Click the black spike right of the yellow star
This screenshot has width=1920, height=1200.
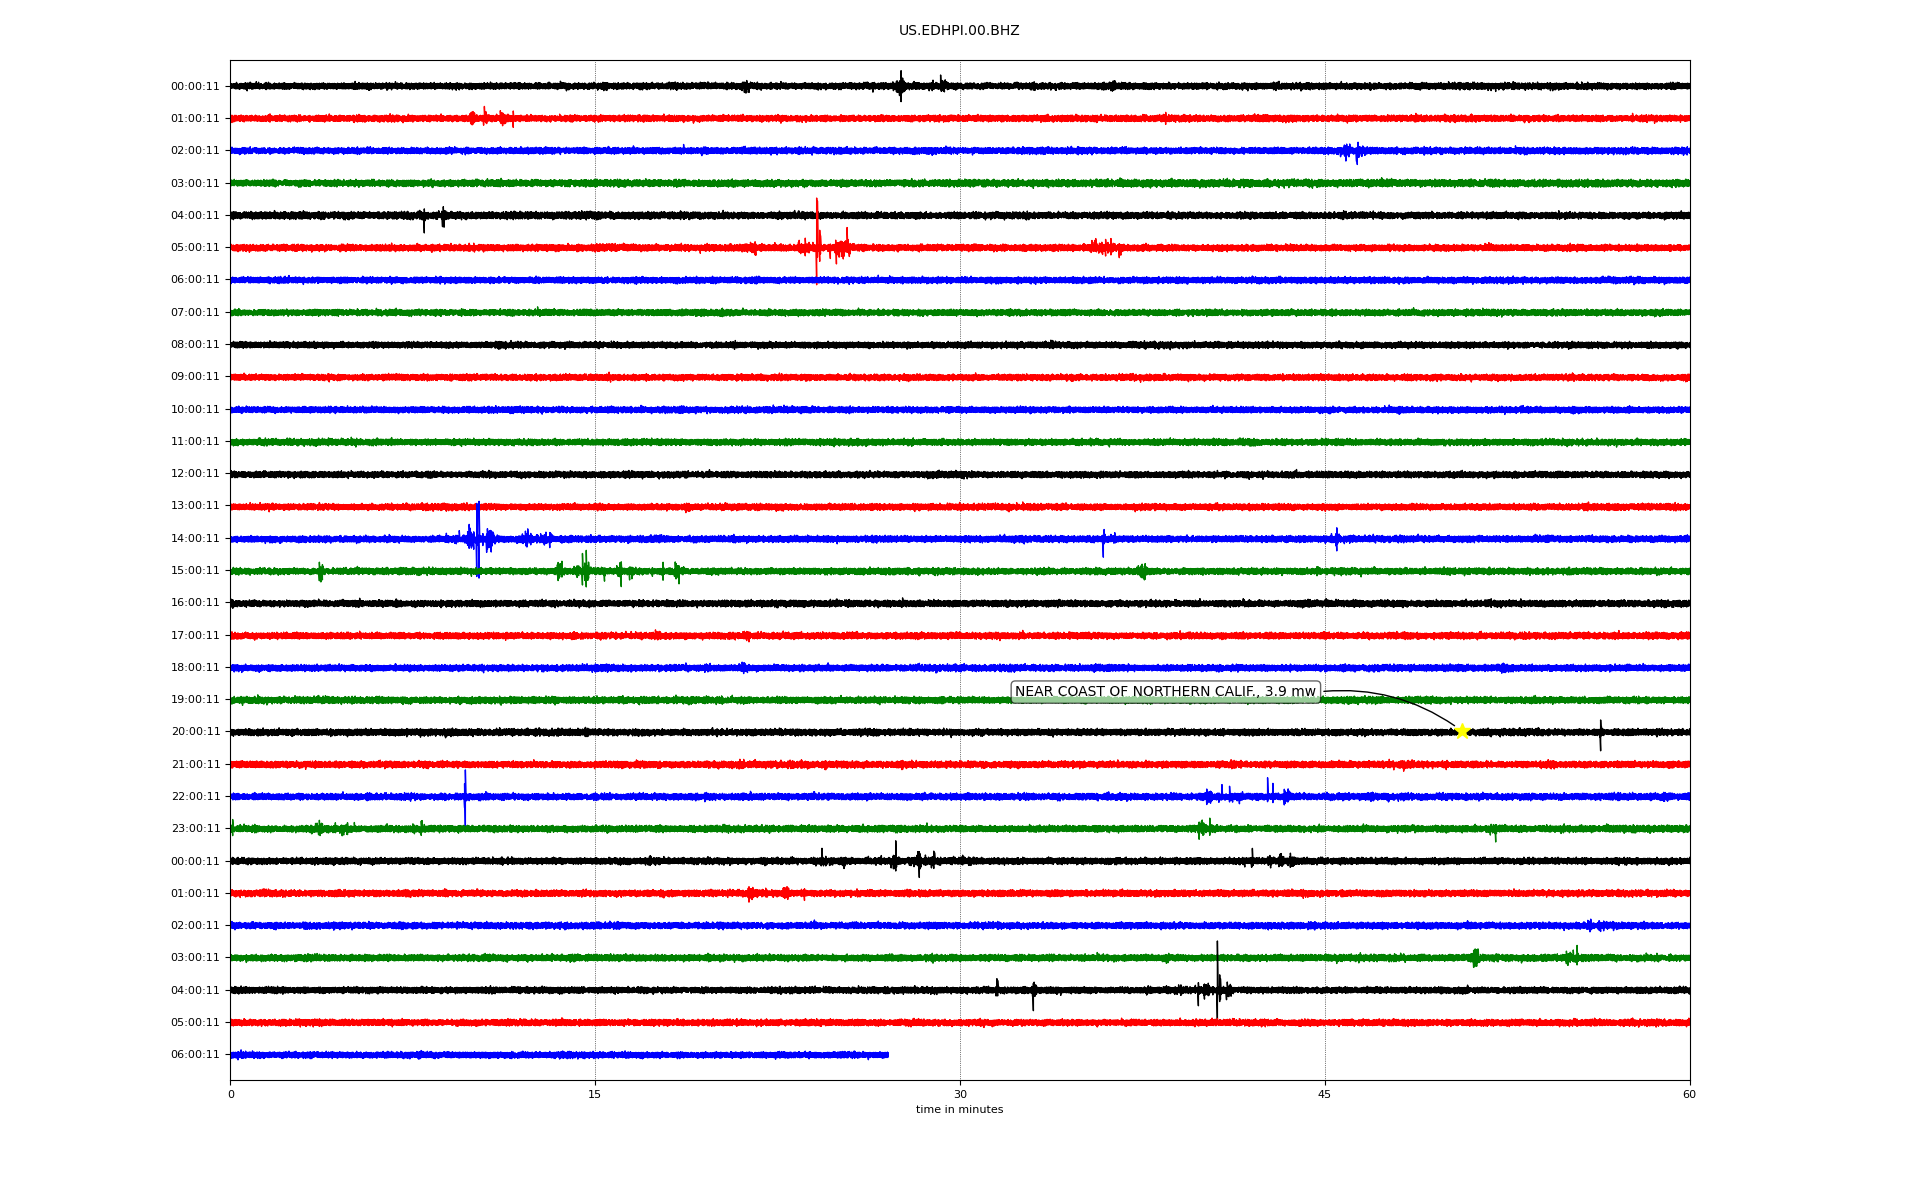coord(1600,735)
